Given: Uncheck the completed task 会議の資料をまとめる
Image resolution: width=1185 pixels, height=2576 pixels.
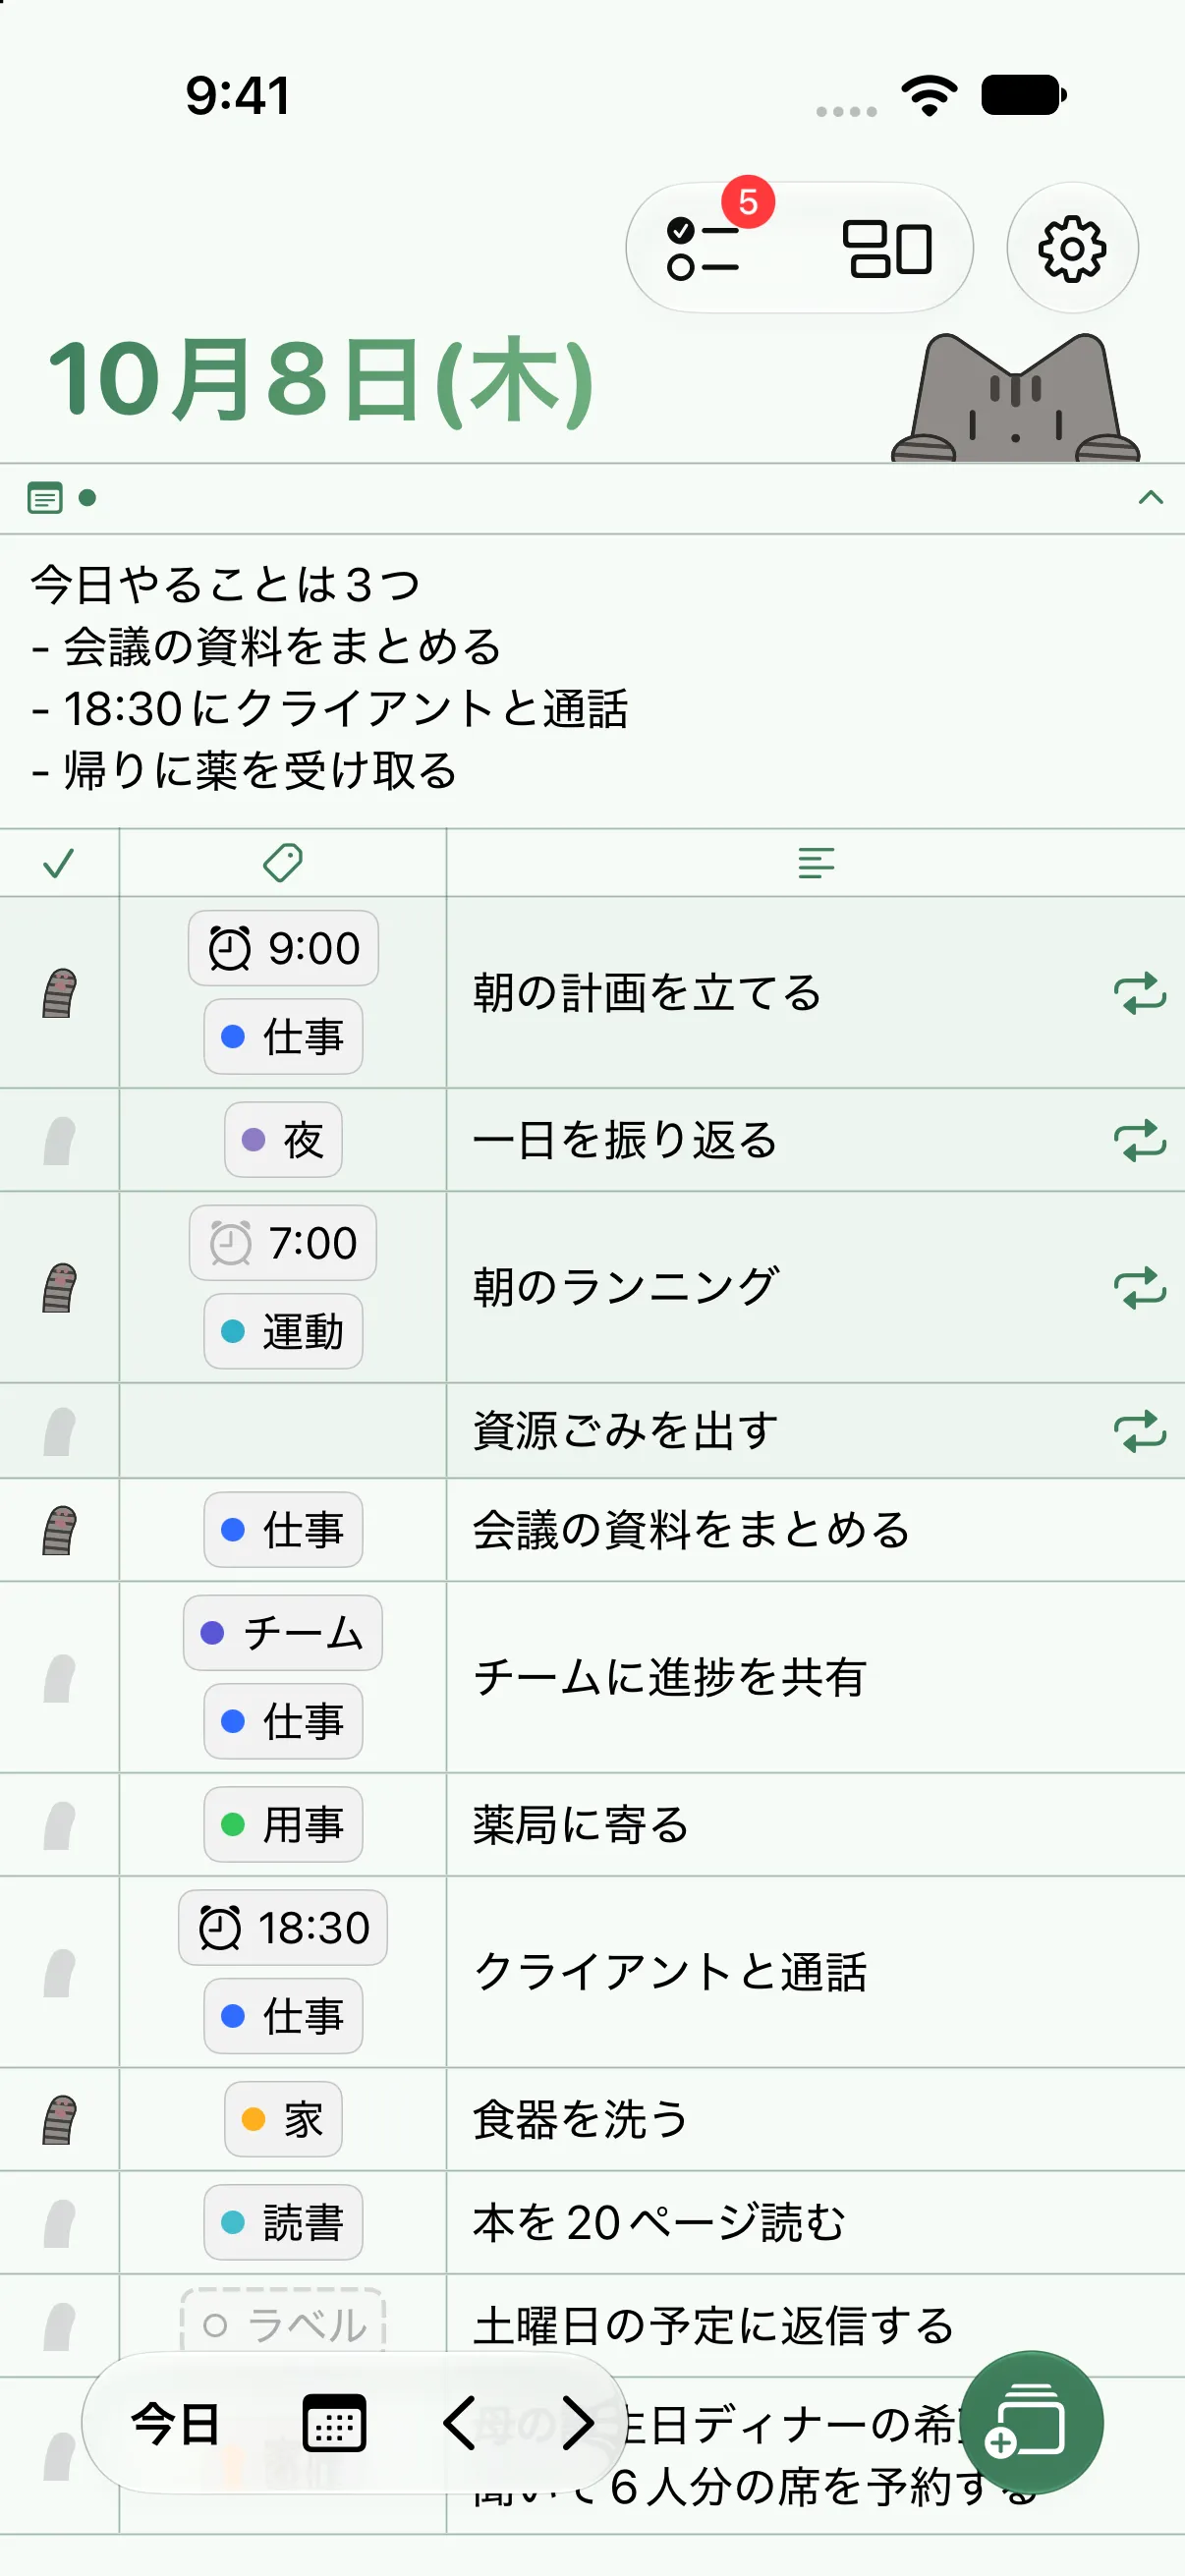Looking at the screenshot, I should pos(59,1530).
